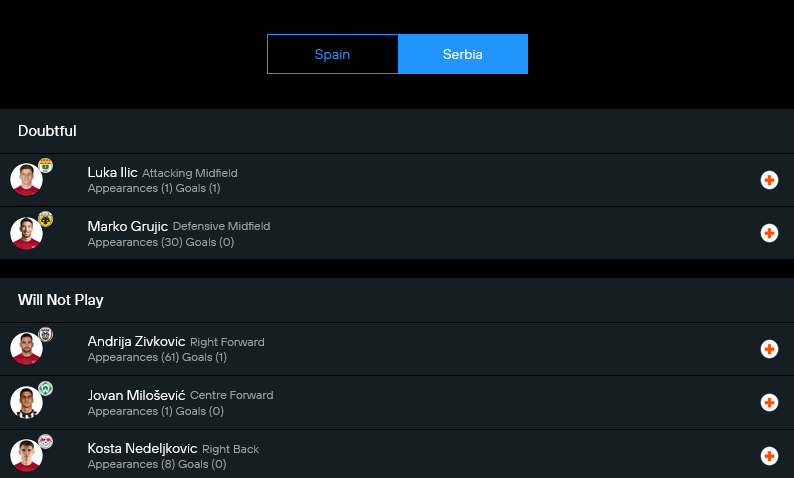Click the Marko Grujic player name

(x=127, y=226)
